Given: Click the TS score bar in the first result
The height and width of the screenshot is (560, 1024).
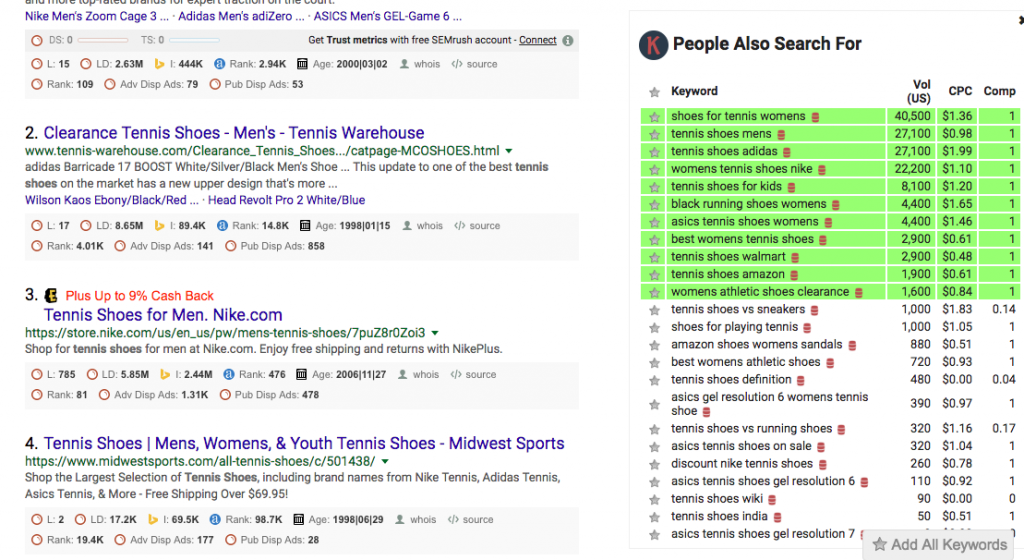Looking at the screenshot, I should click(194, 40).
